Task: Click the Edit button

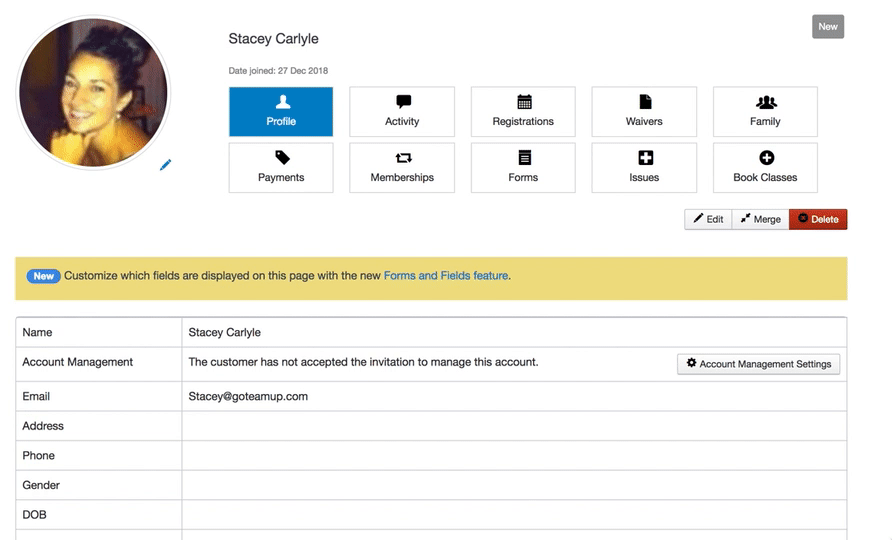Action: pos(708,219)
